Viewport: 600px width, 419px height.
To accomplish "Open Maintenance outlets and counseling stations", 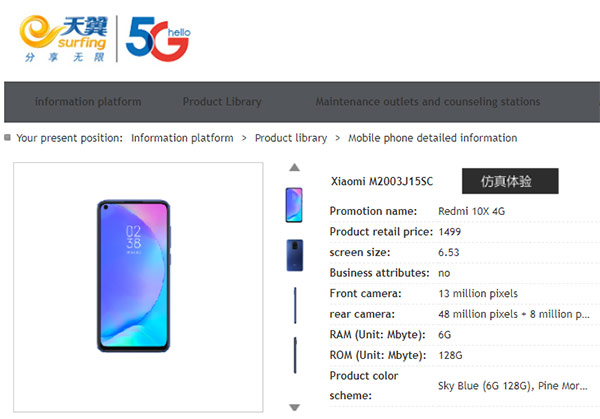I will click(428, 102).
